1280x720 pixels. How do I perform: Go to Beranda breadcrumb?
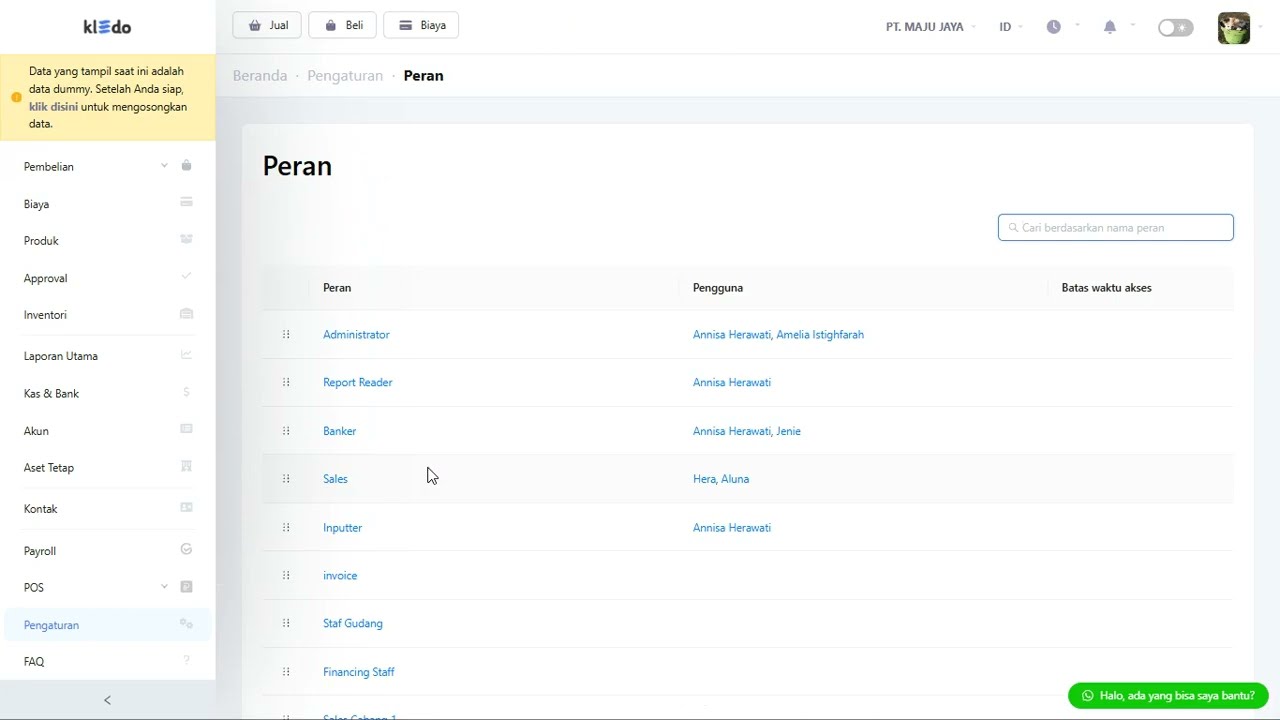click(260, 75)
